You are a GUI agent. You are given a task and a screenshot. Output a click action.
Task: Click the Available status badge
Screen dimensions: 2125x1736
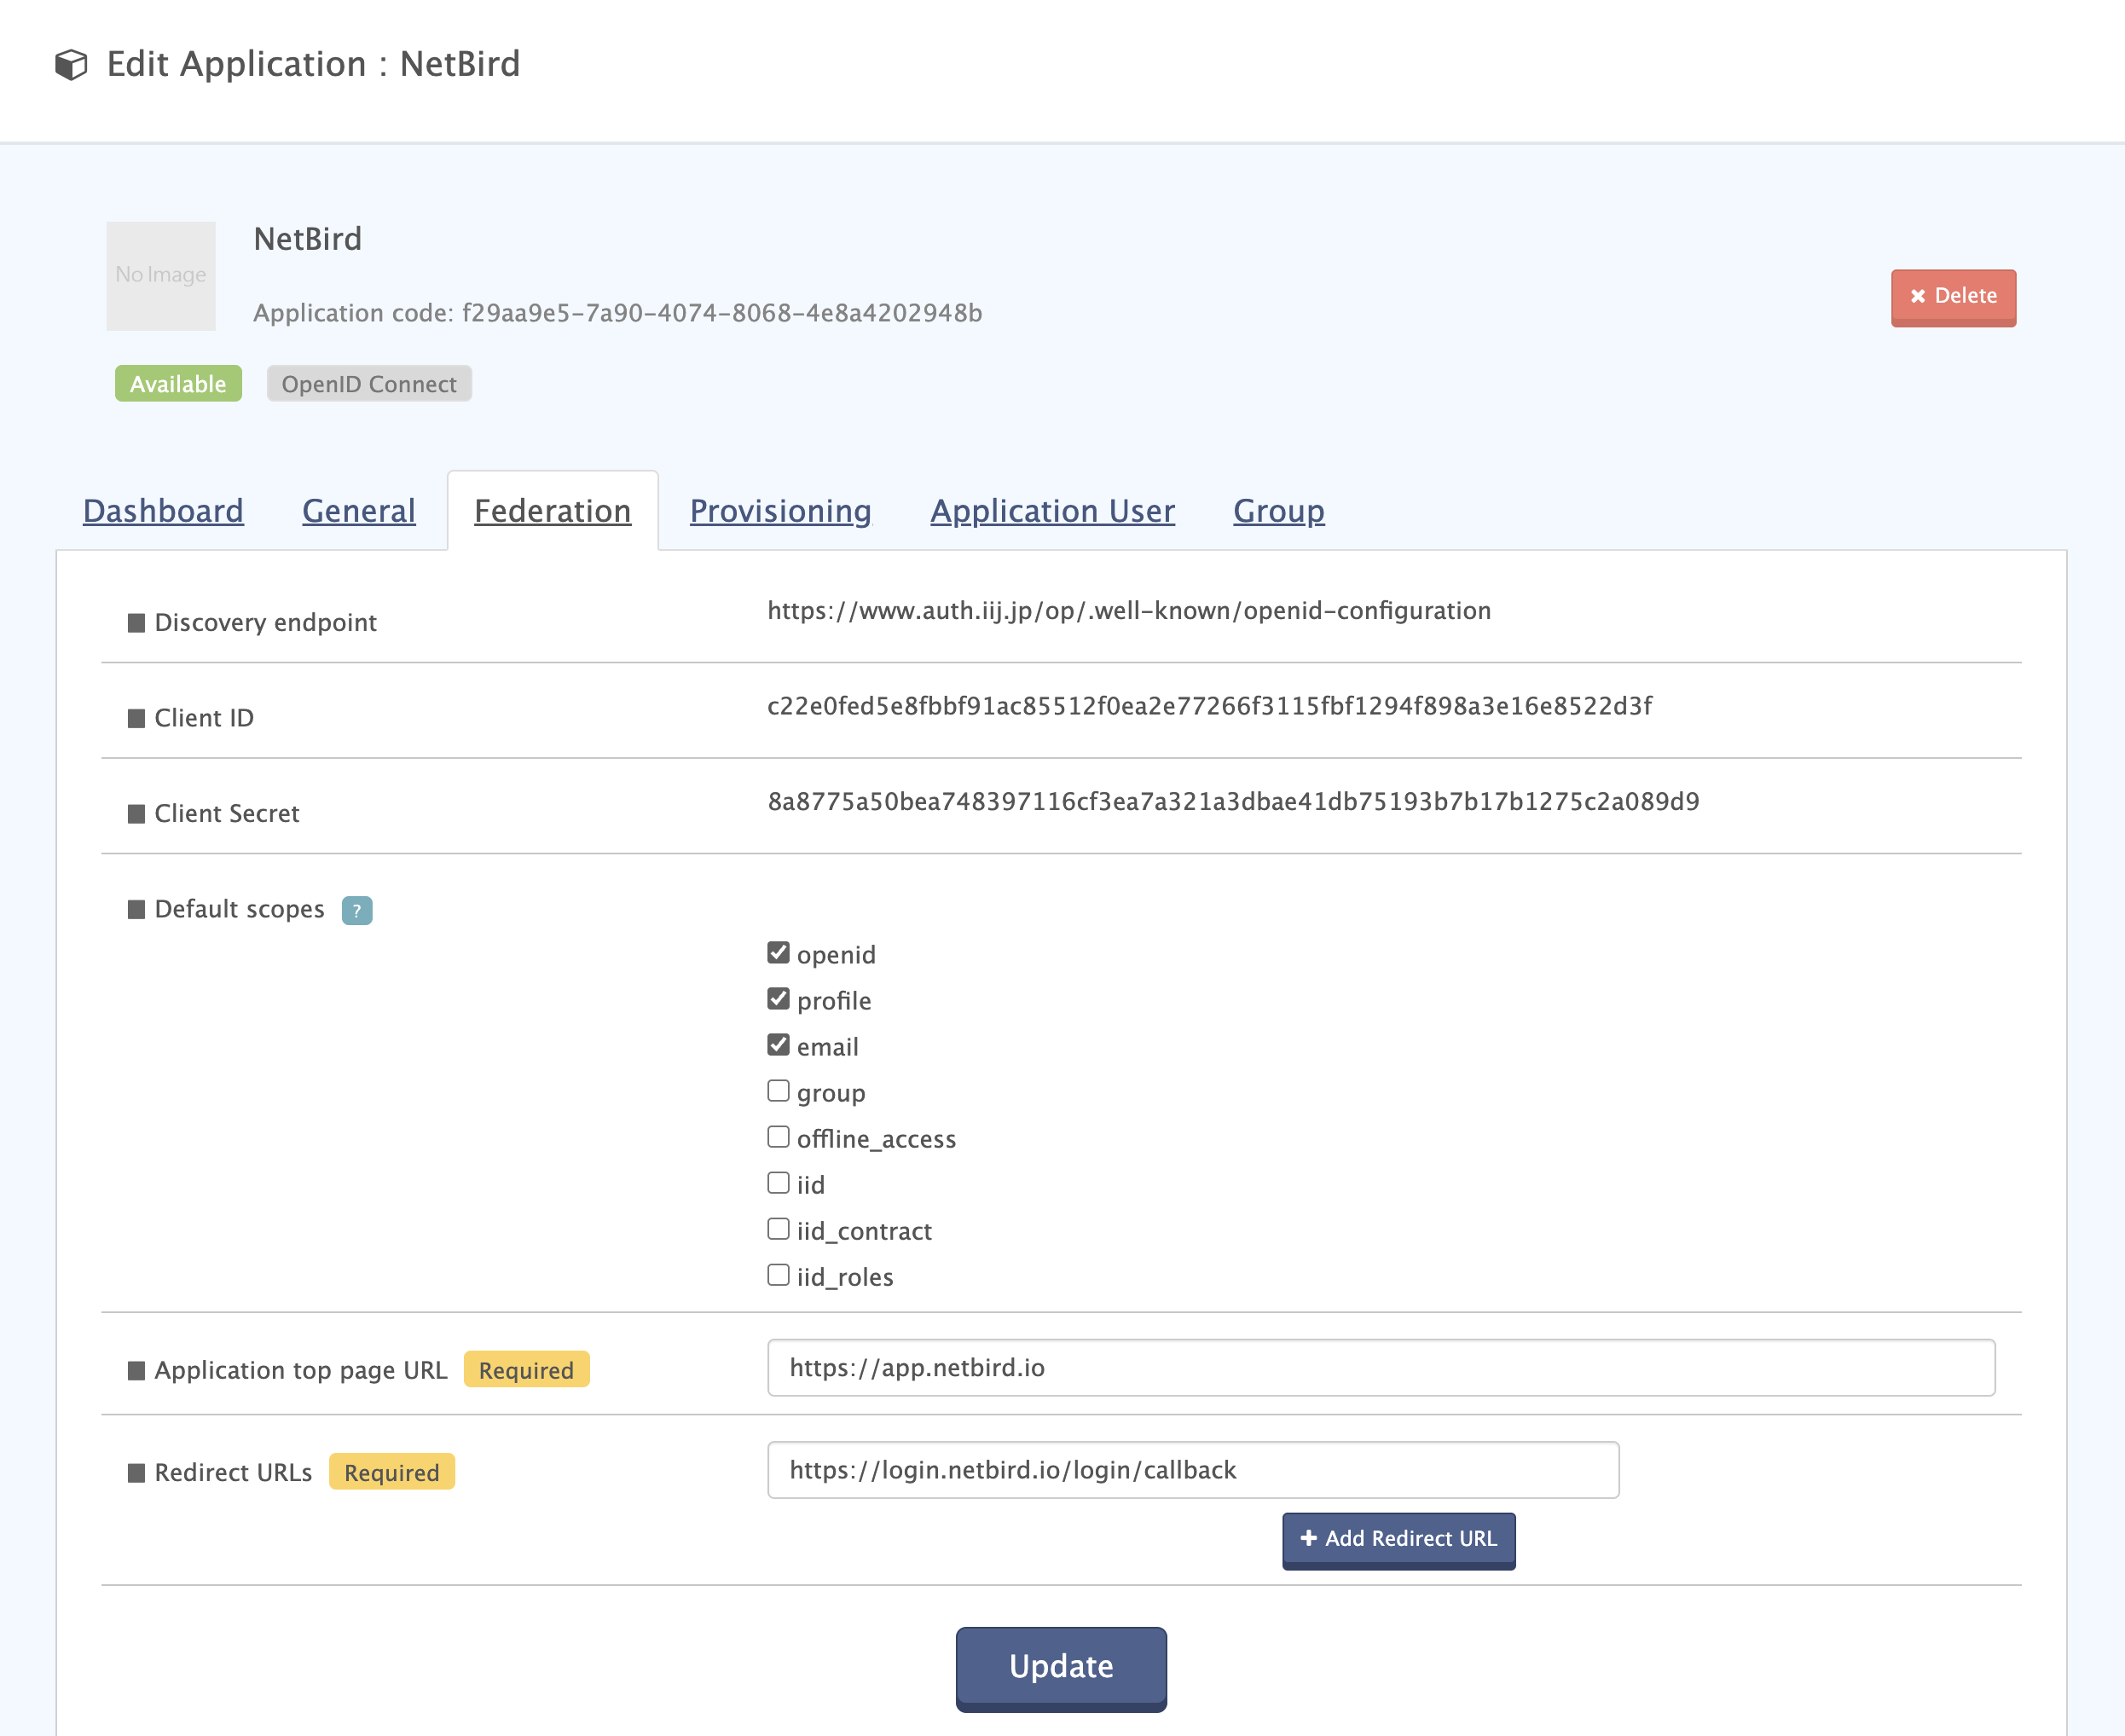178,384
